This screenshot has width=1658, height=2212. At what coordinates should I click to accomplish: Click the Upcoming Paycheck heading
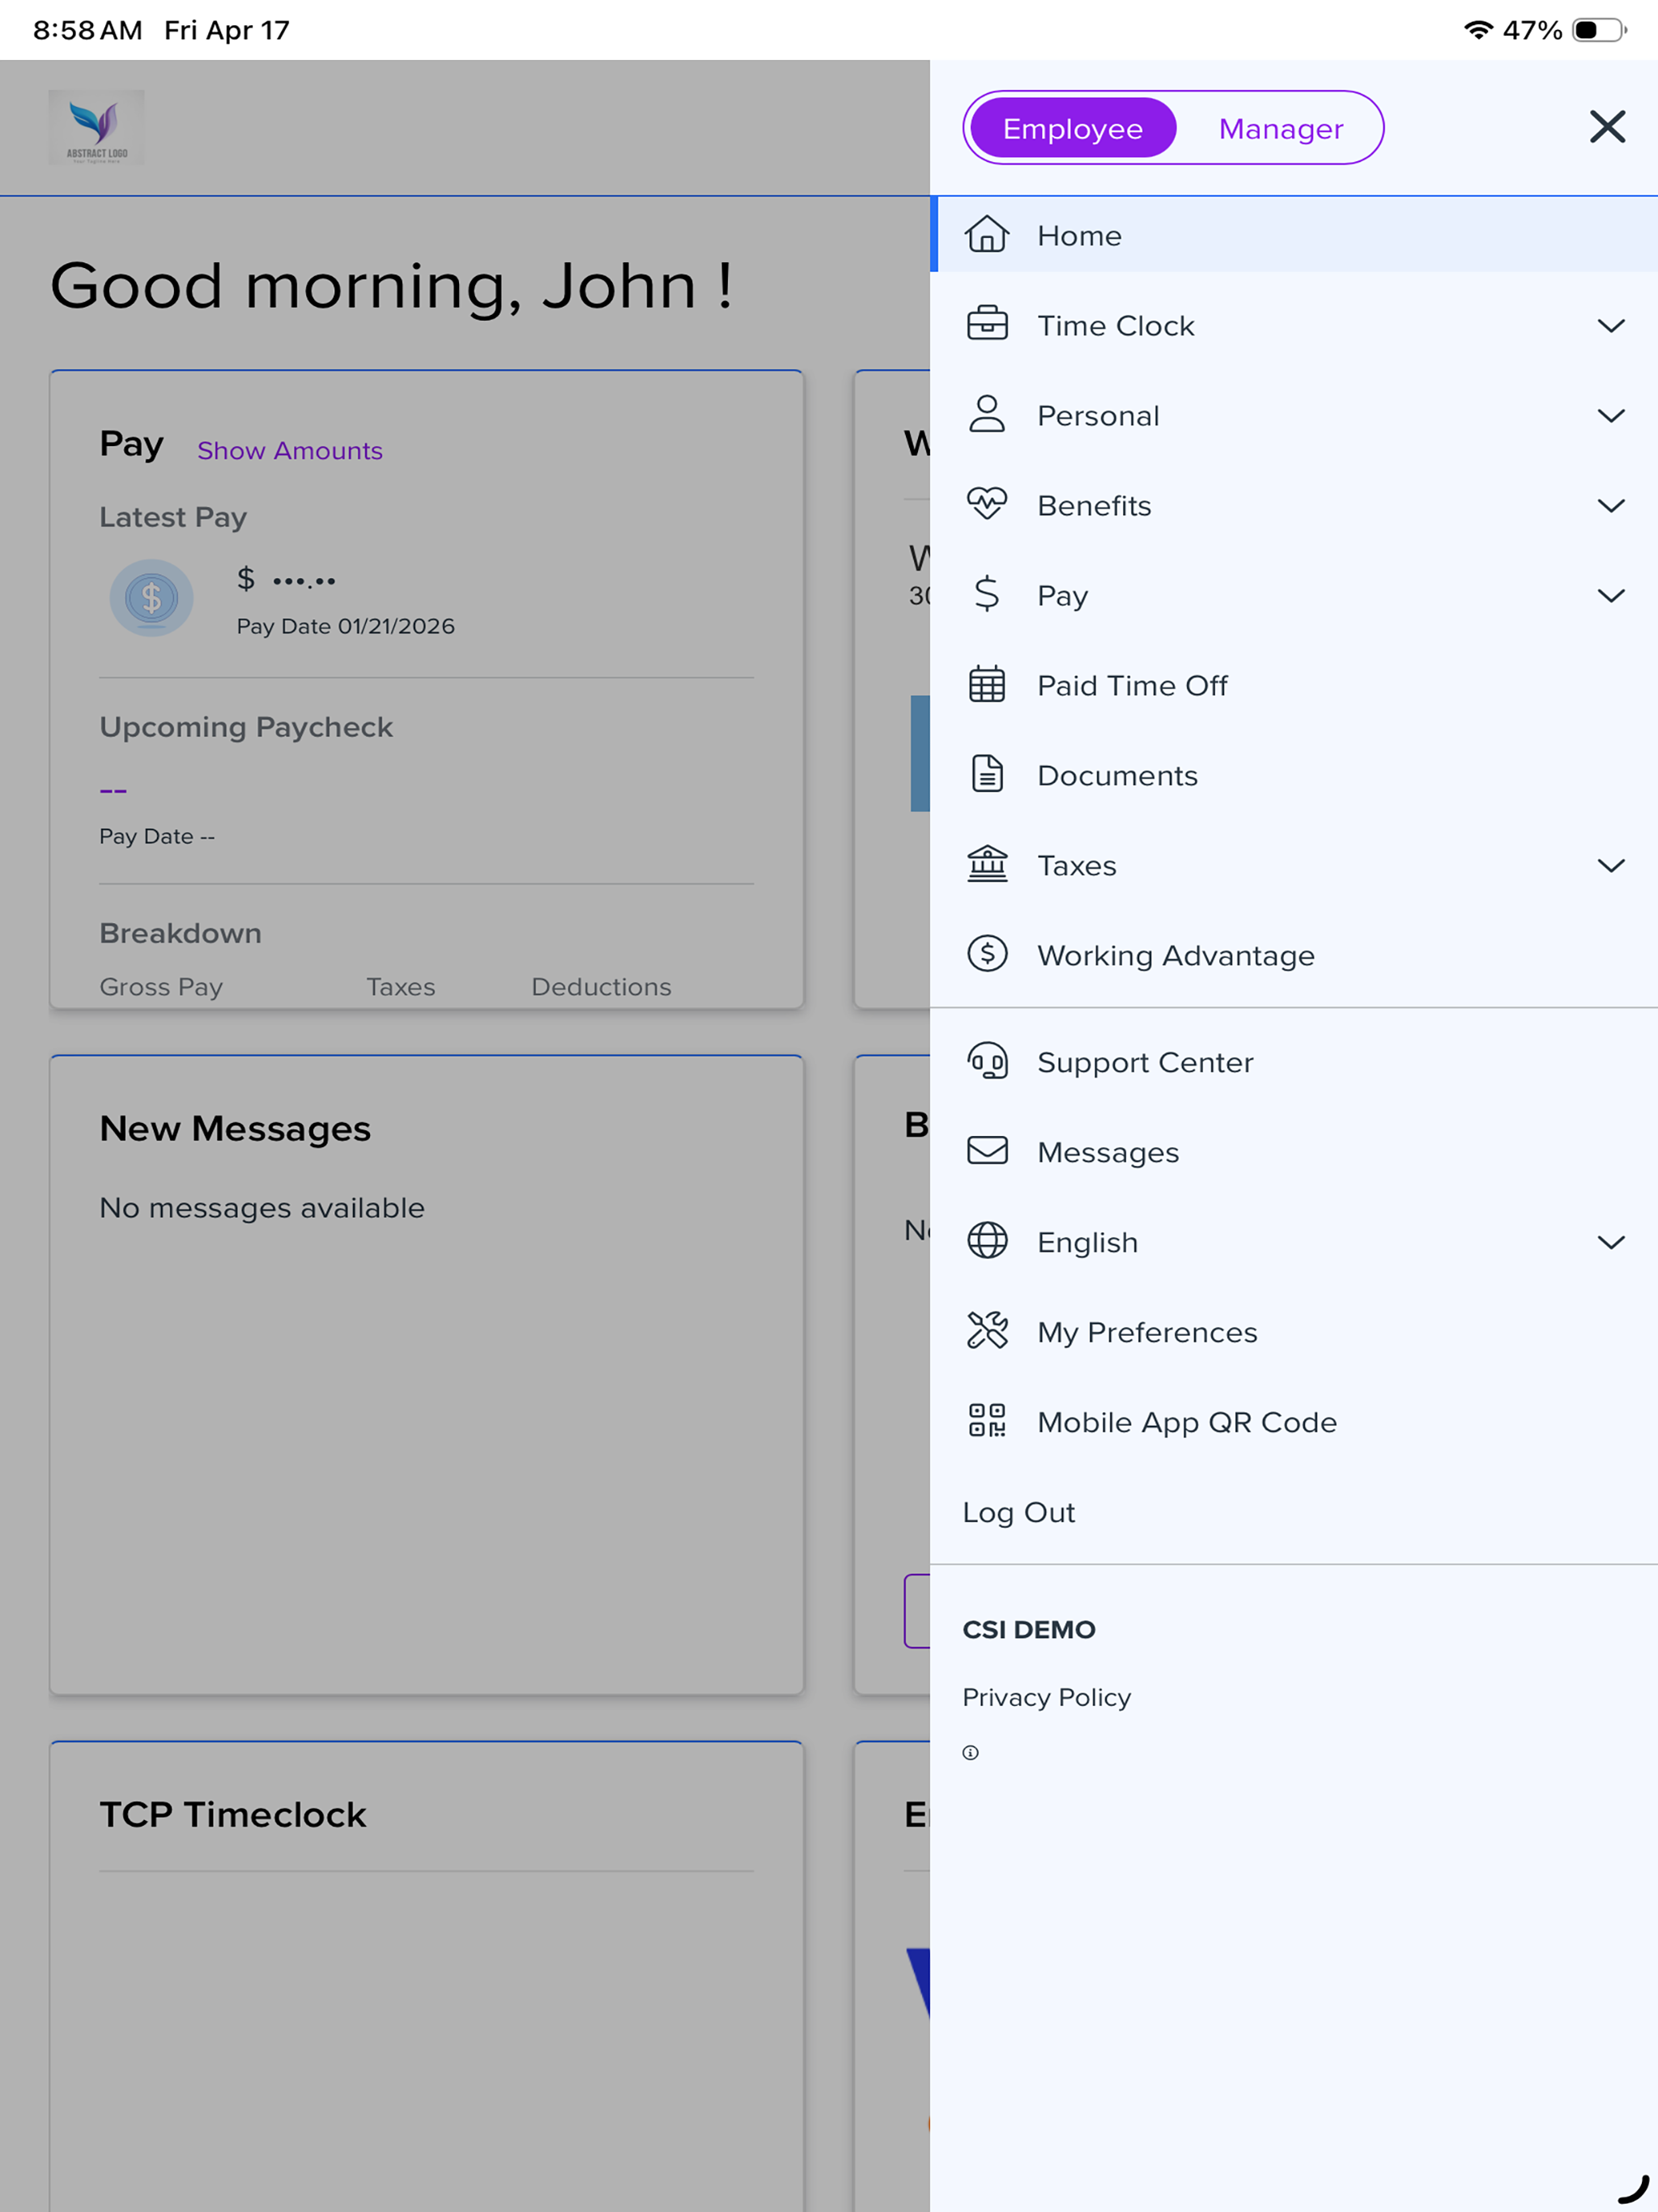(x=246, y=727)
